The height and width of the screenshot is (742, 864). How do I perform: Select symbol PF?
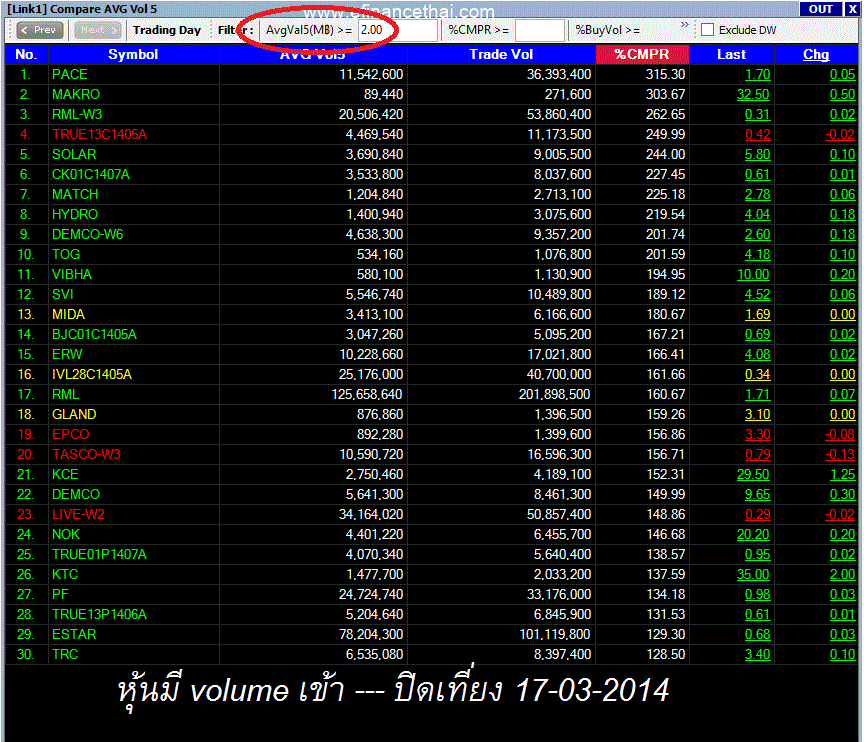click(x=61, y=594)
